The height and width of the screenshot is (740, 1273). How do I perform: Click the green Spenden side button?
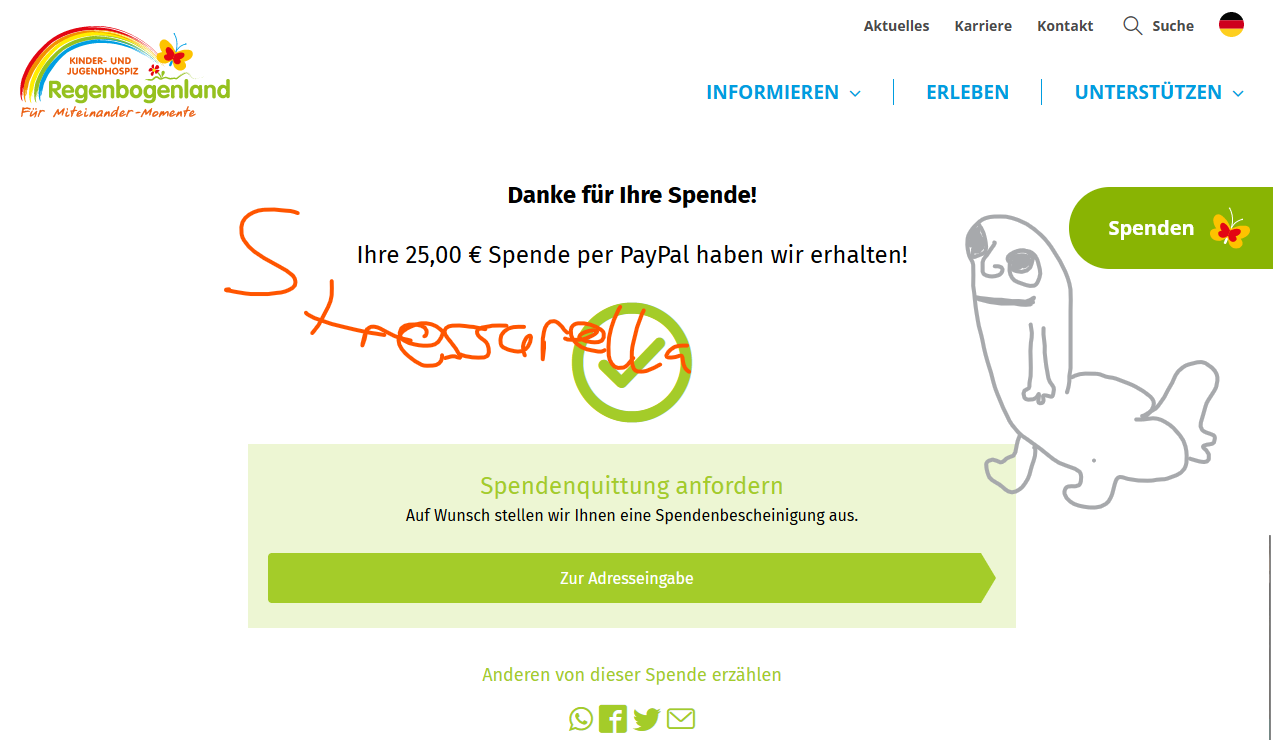tap(1171, 228)
